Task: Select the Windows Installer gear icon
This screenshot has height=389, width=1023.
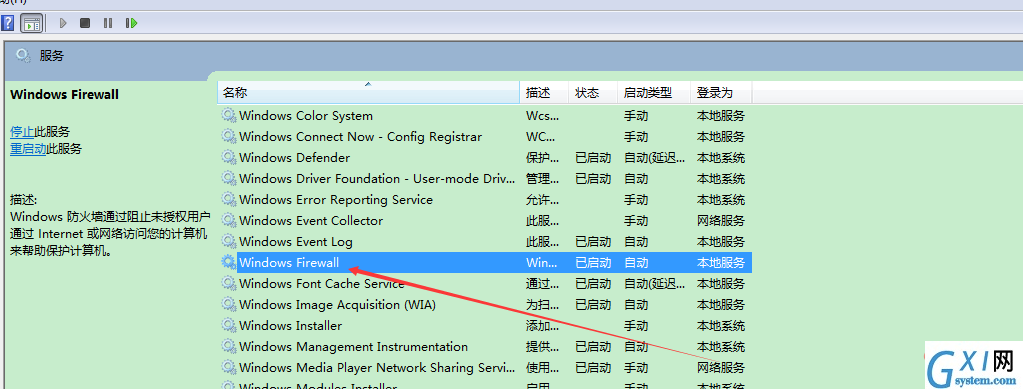Action: 228,325
